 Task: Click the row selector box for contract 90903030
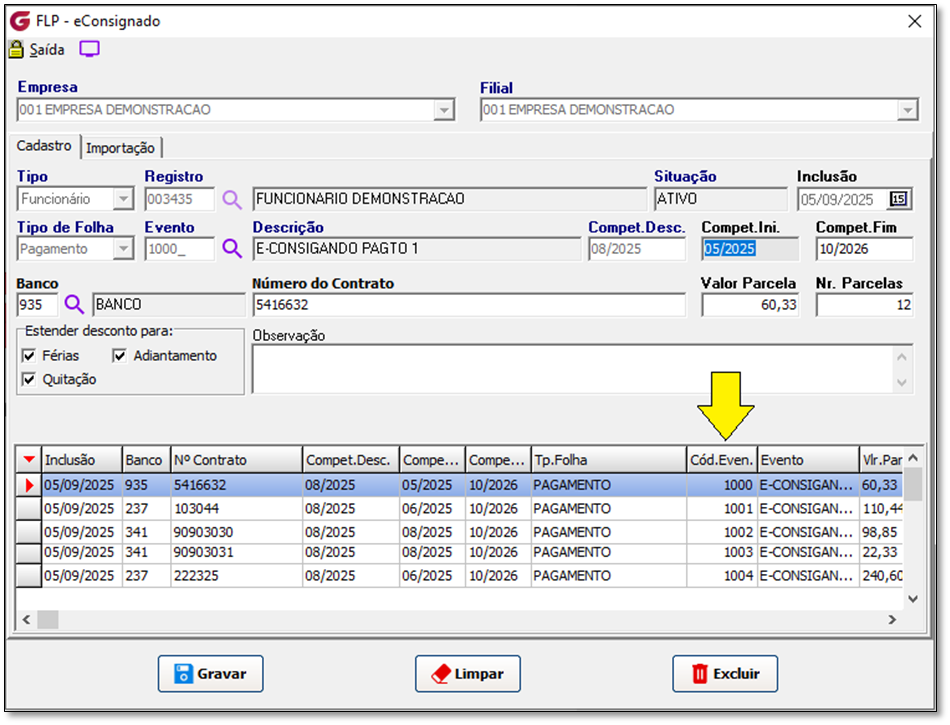click(29, 532)
